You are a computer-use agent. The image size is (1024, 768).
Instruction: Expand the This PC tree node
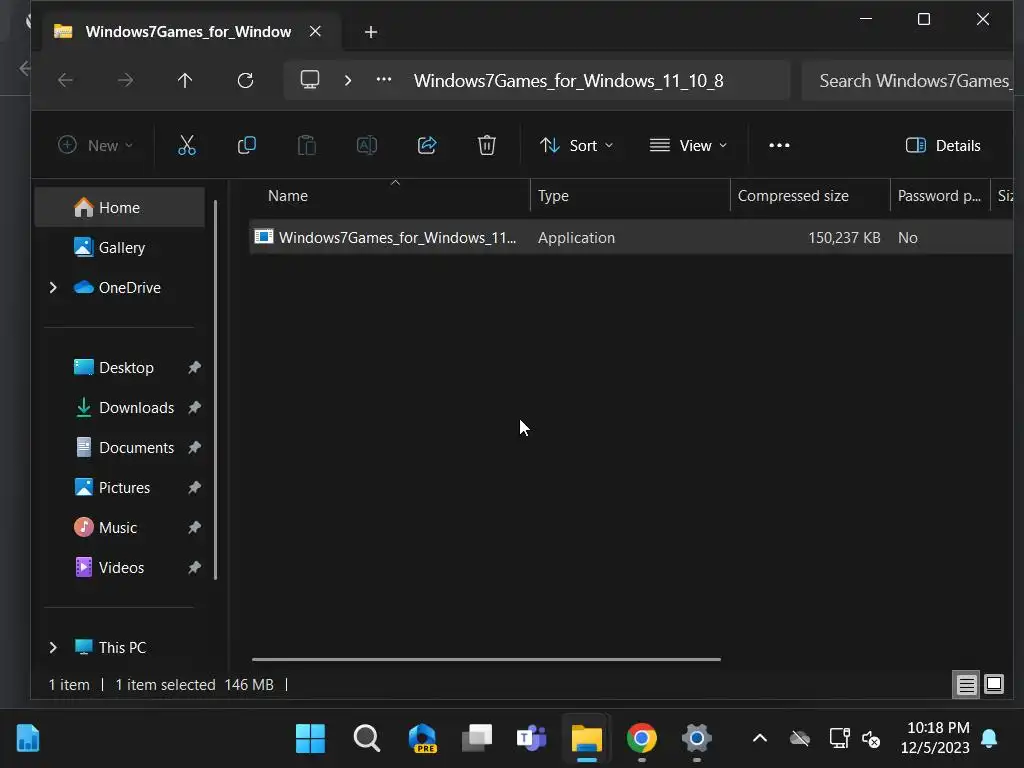pos(54,647)
